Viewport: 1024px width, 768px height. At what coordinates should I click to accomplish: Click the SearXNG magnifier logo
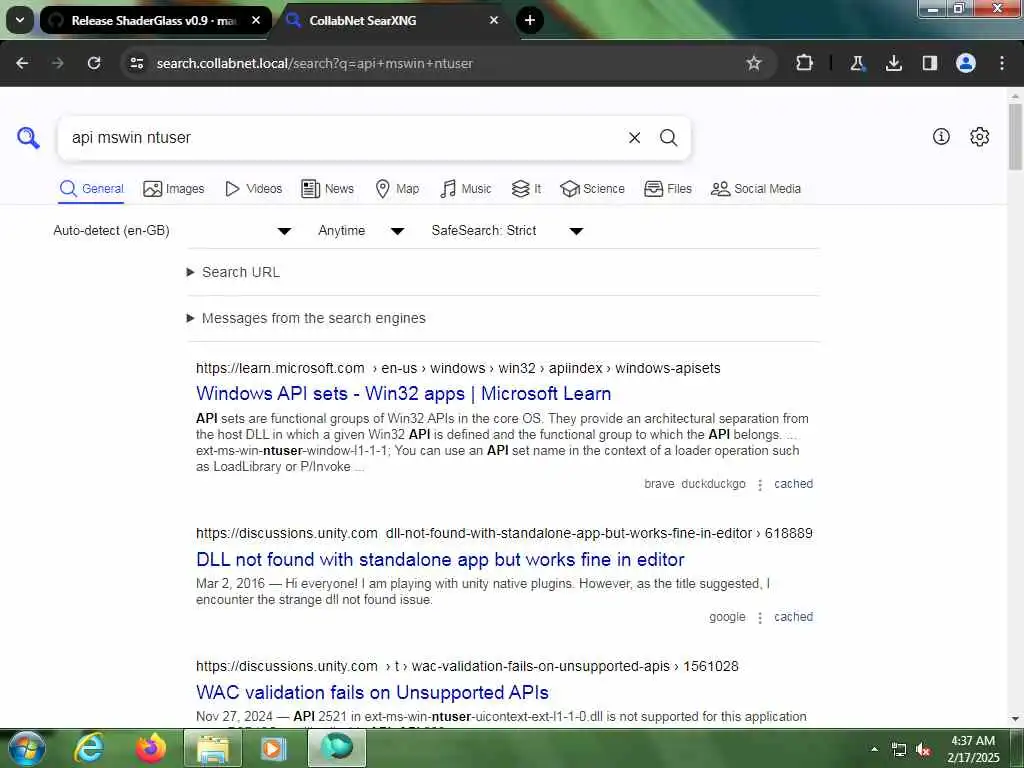tap(28, 138)
